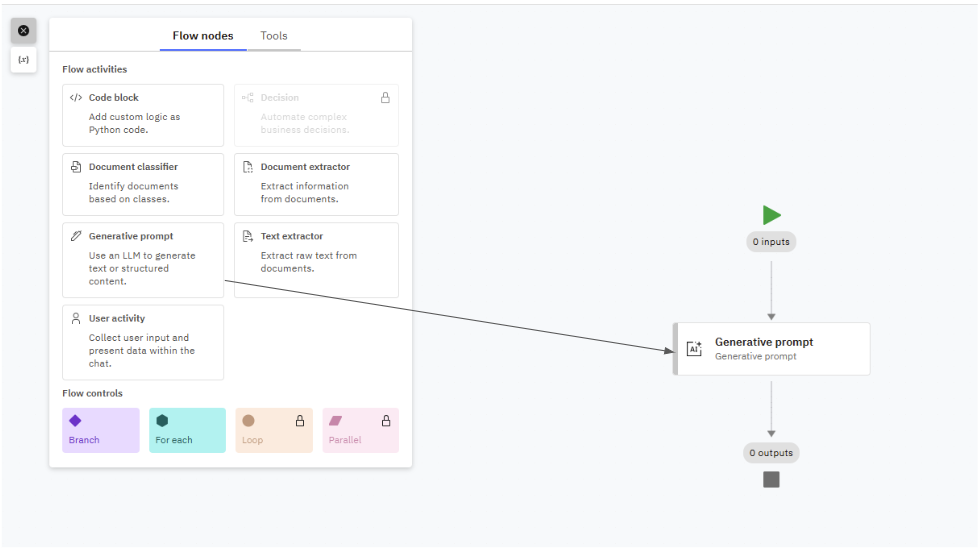Image resolution: width=979 pixels, height=549 pixels.
Task: Switch to the Tools tab
Action: point(274,36)
